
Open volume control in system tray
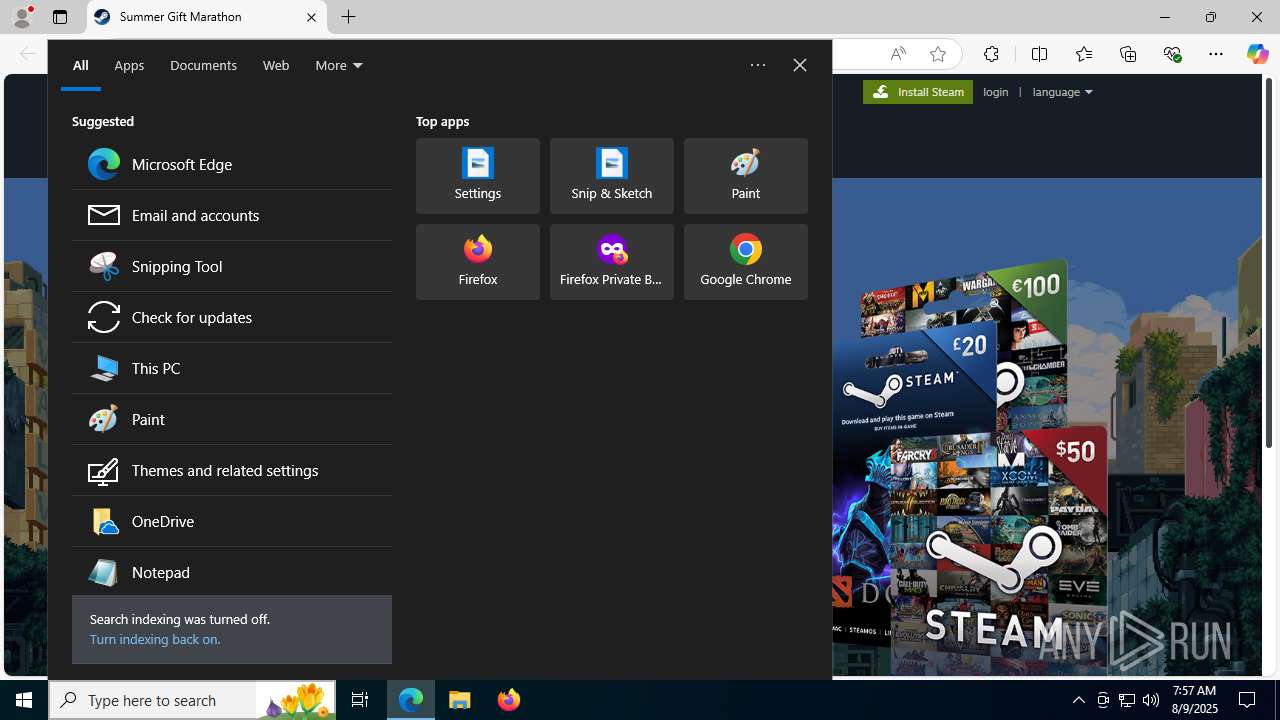point(1151,700)
